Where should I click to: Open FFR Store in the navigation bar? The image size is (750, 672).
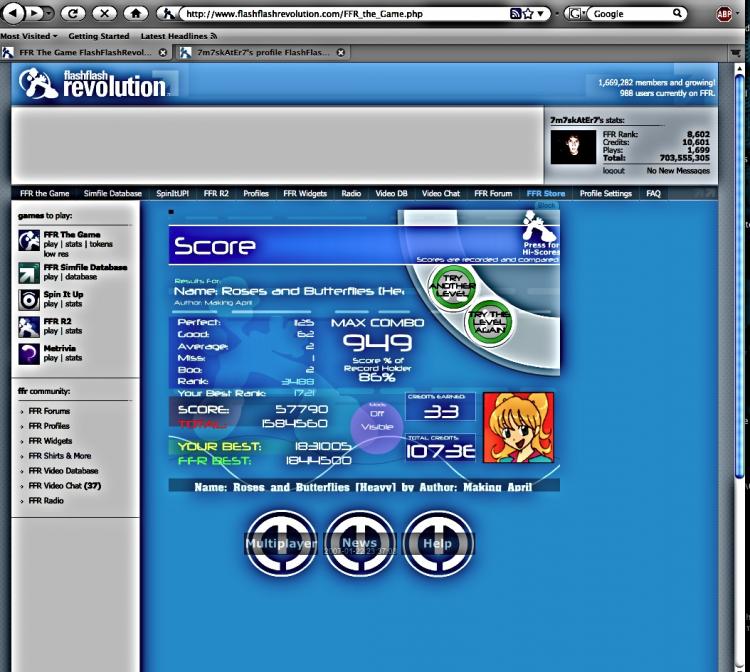545,194
